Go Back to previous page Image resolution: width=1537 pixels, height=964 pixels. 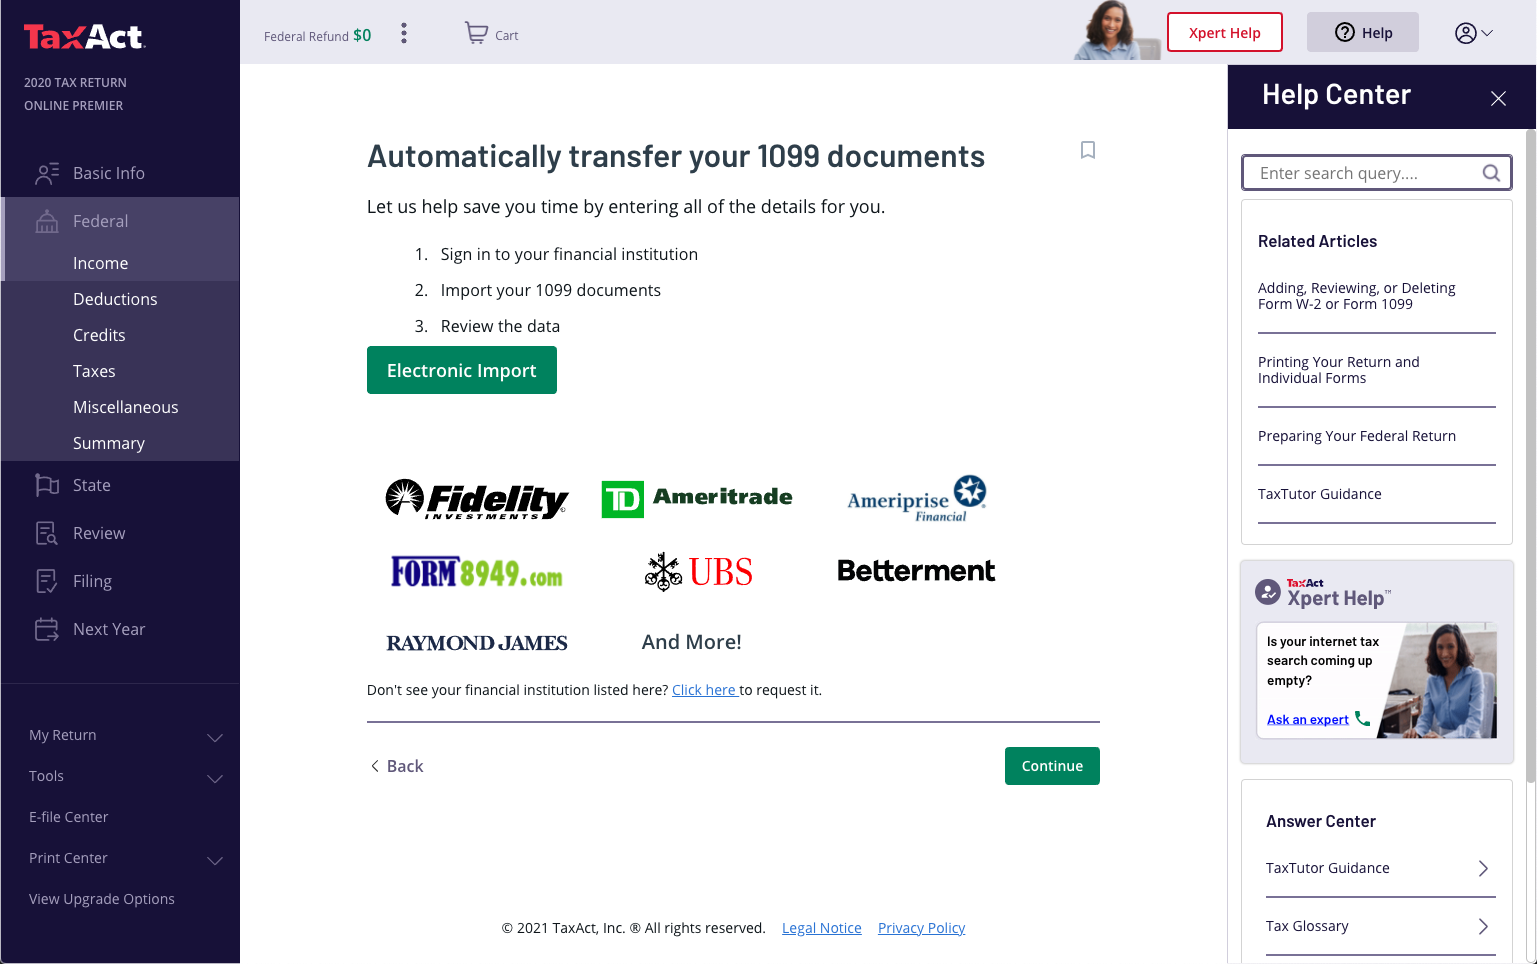(x=397, y=766)
